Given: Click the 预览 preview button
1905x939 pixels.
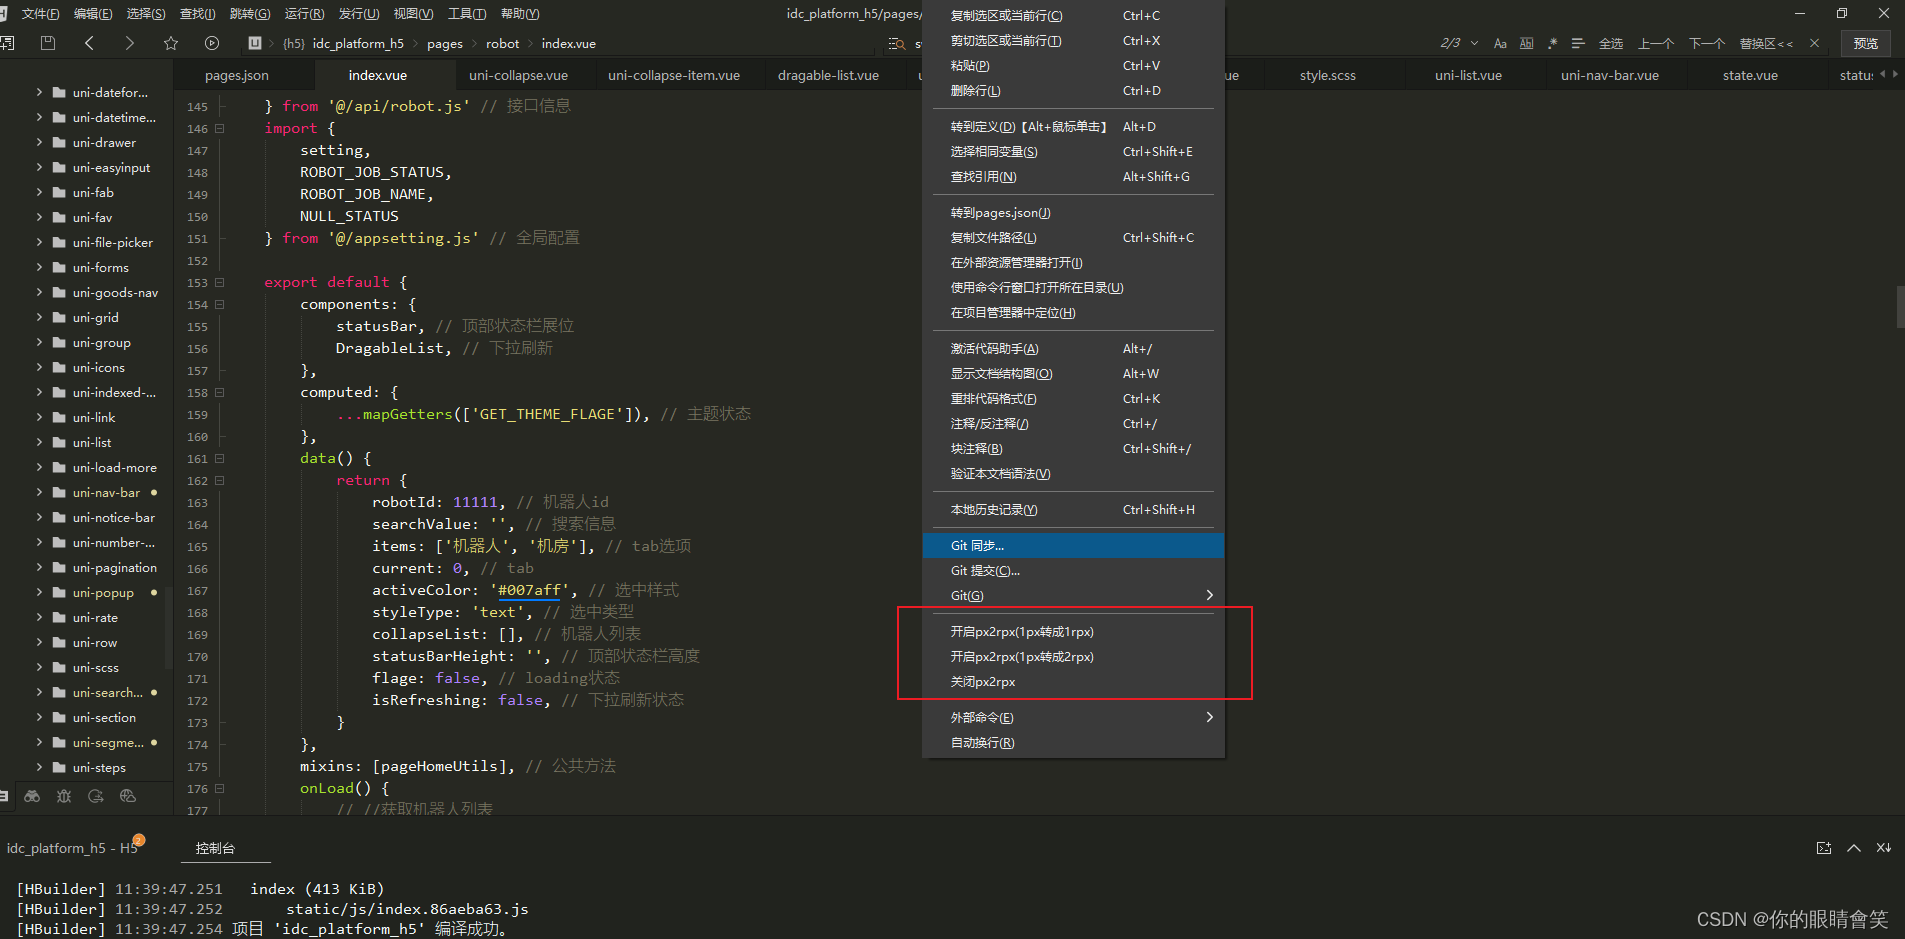Looking at the screenshot, I should click(x=1866, y=43).
